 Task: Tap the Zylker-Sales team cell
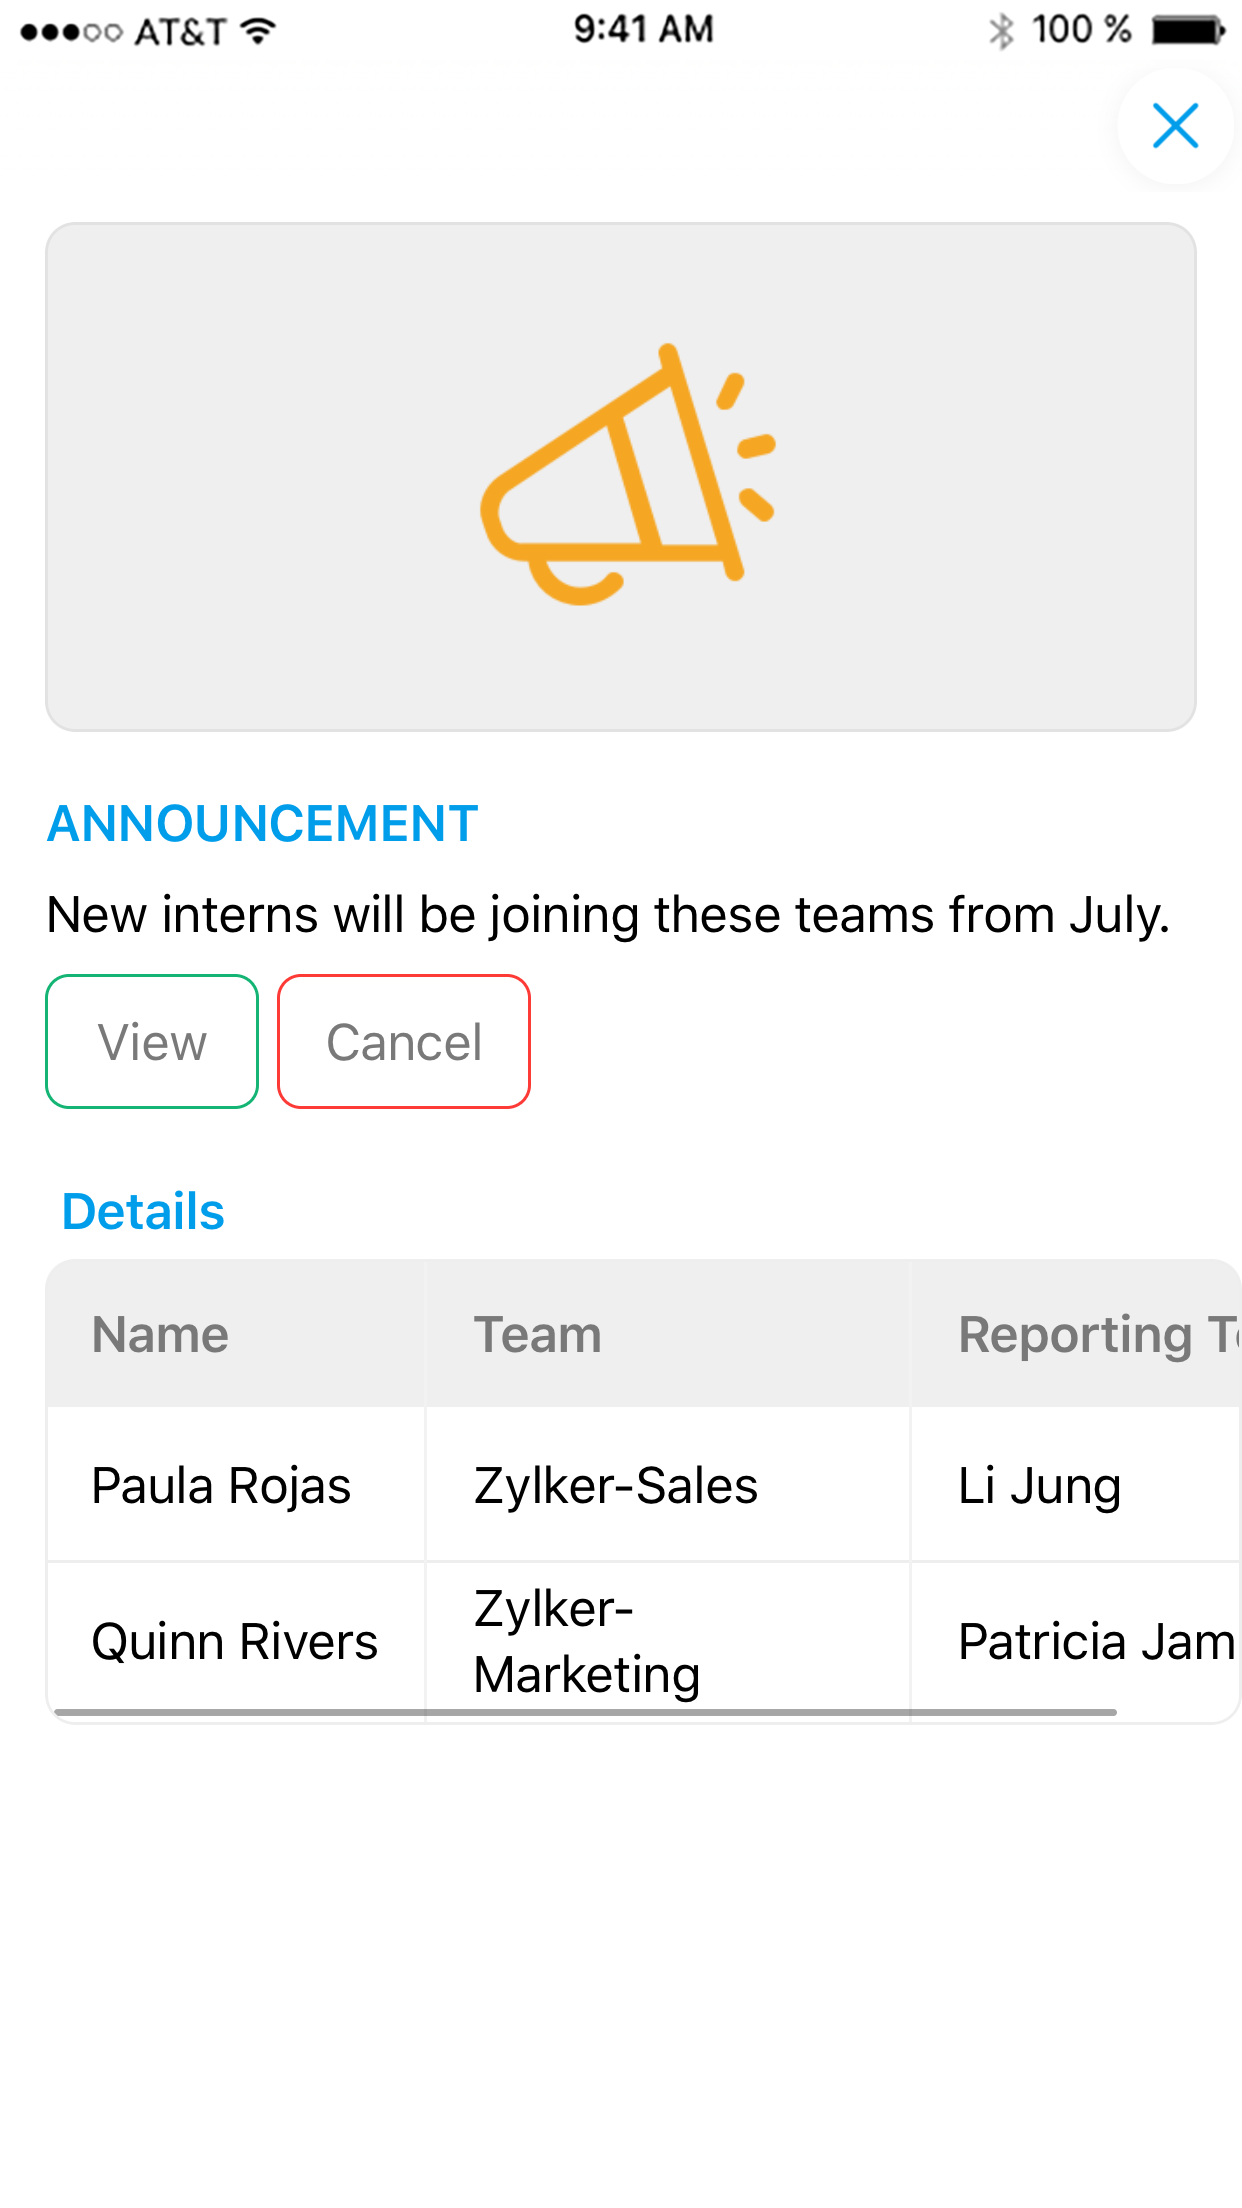[x=616, y=1485]
